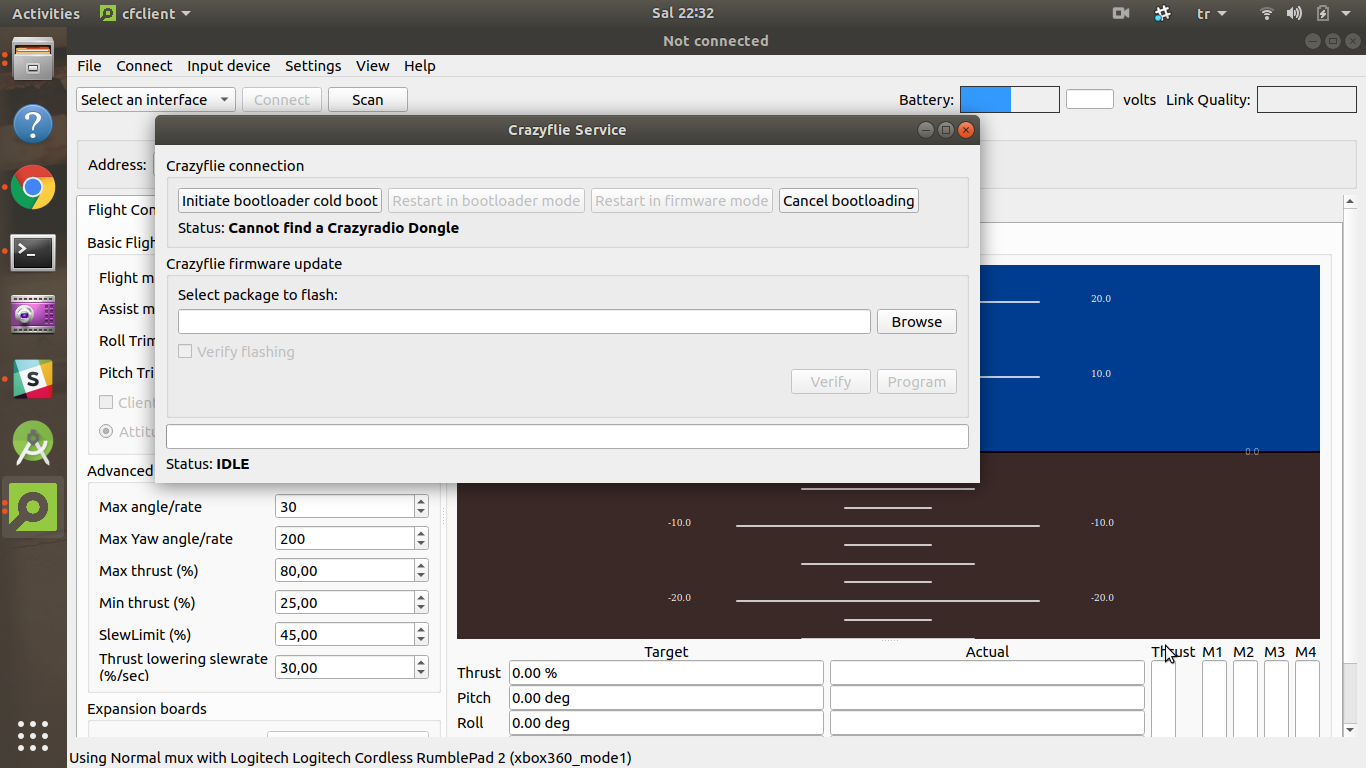Show applications grid in the dock
1366x768 pixels.
33,735
